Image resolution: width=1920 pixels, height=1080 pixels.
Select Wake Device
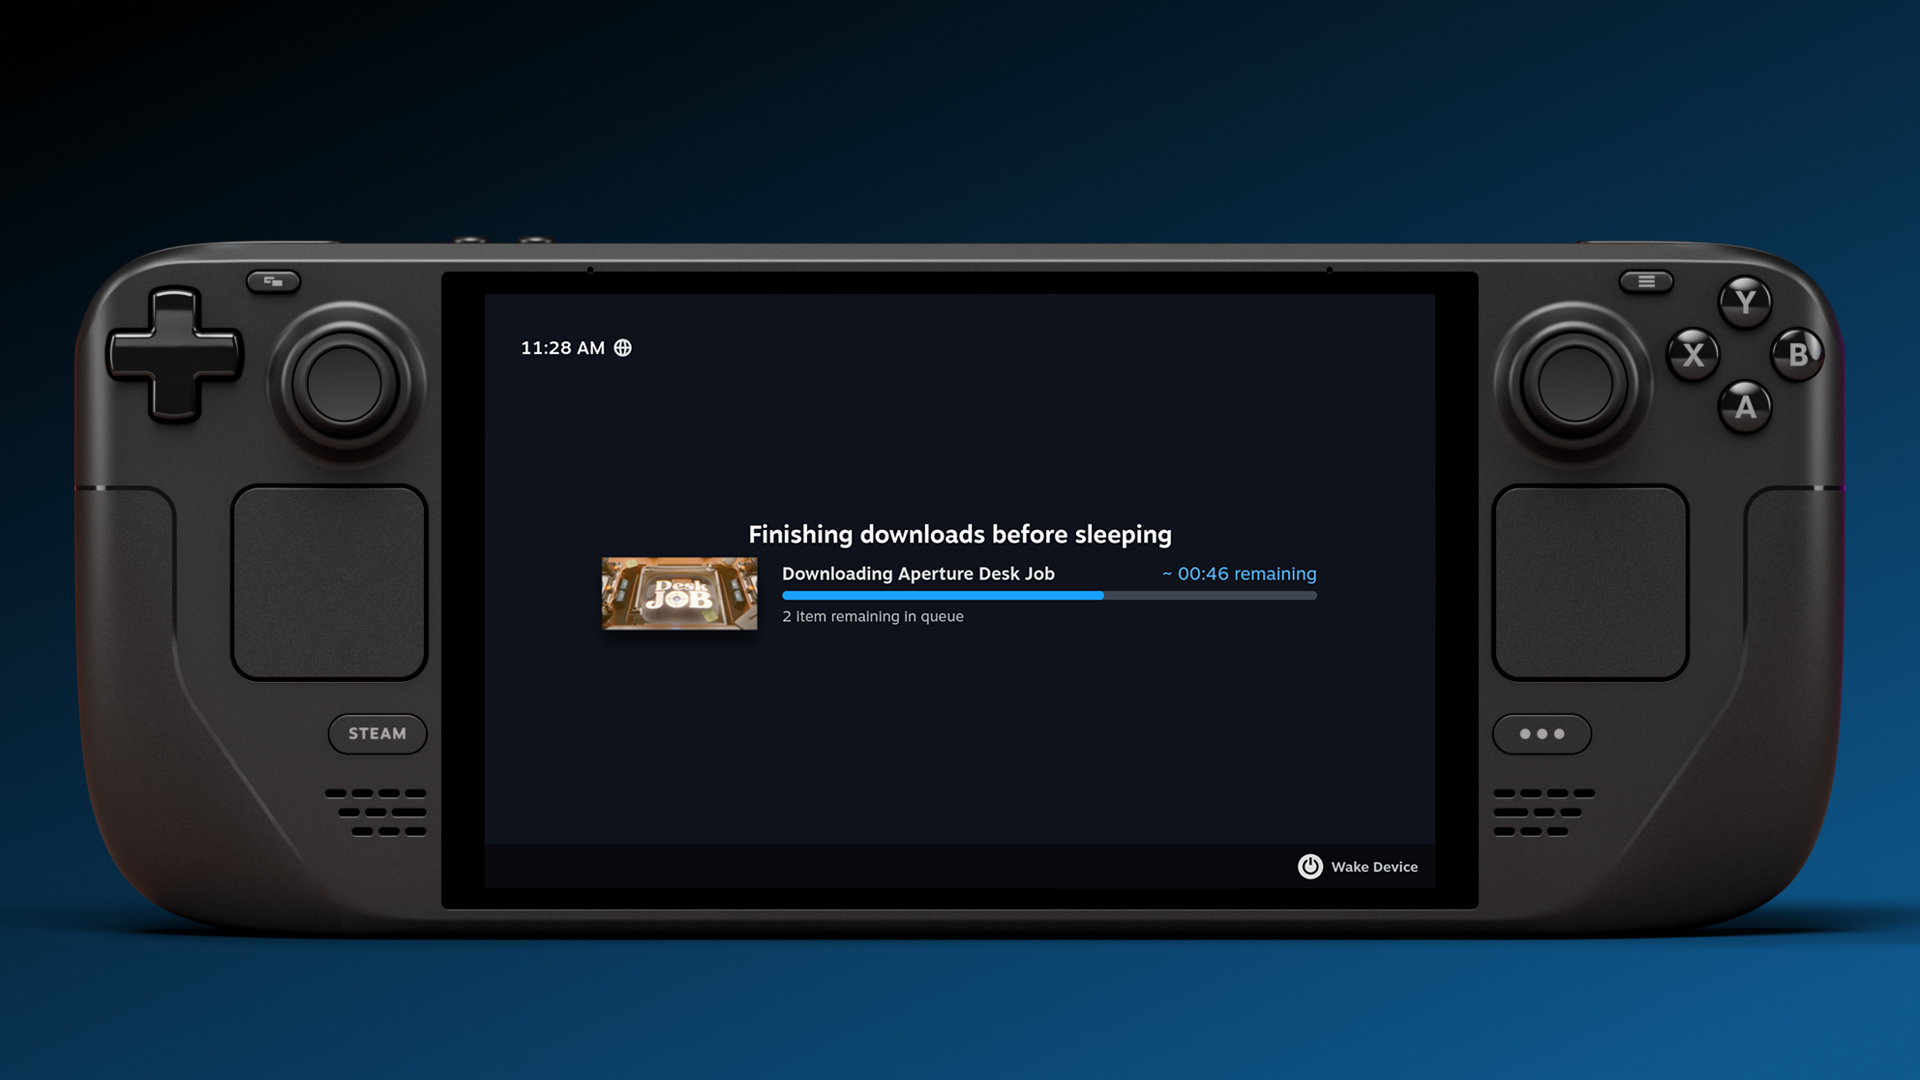click(x=1373, y=867)
